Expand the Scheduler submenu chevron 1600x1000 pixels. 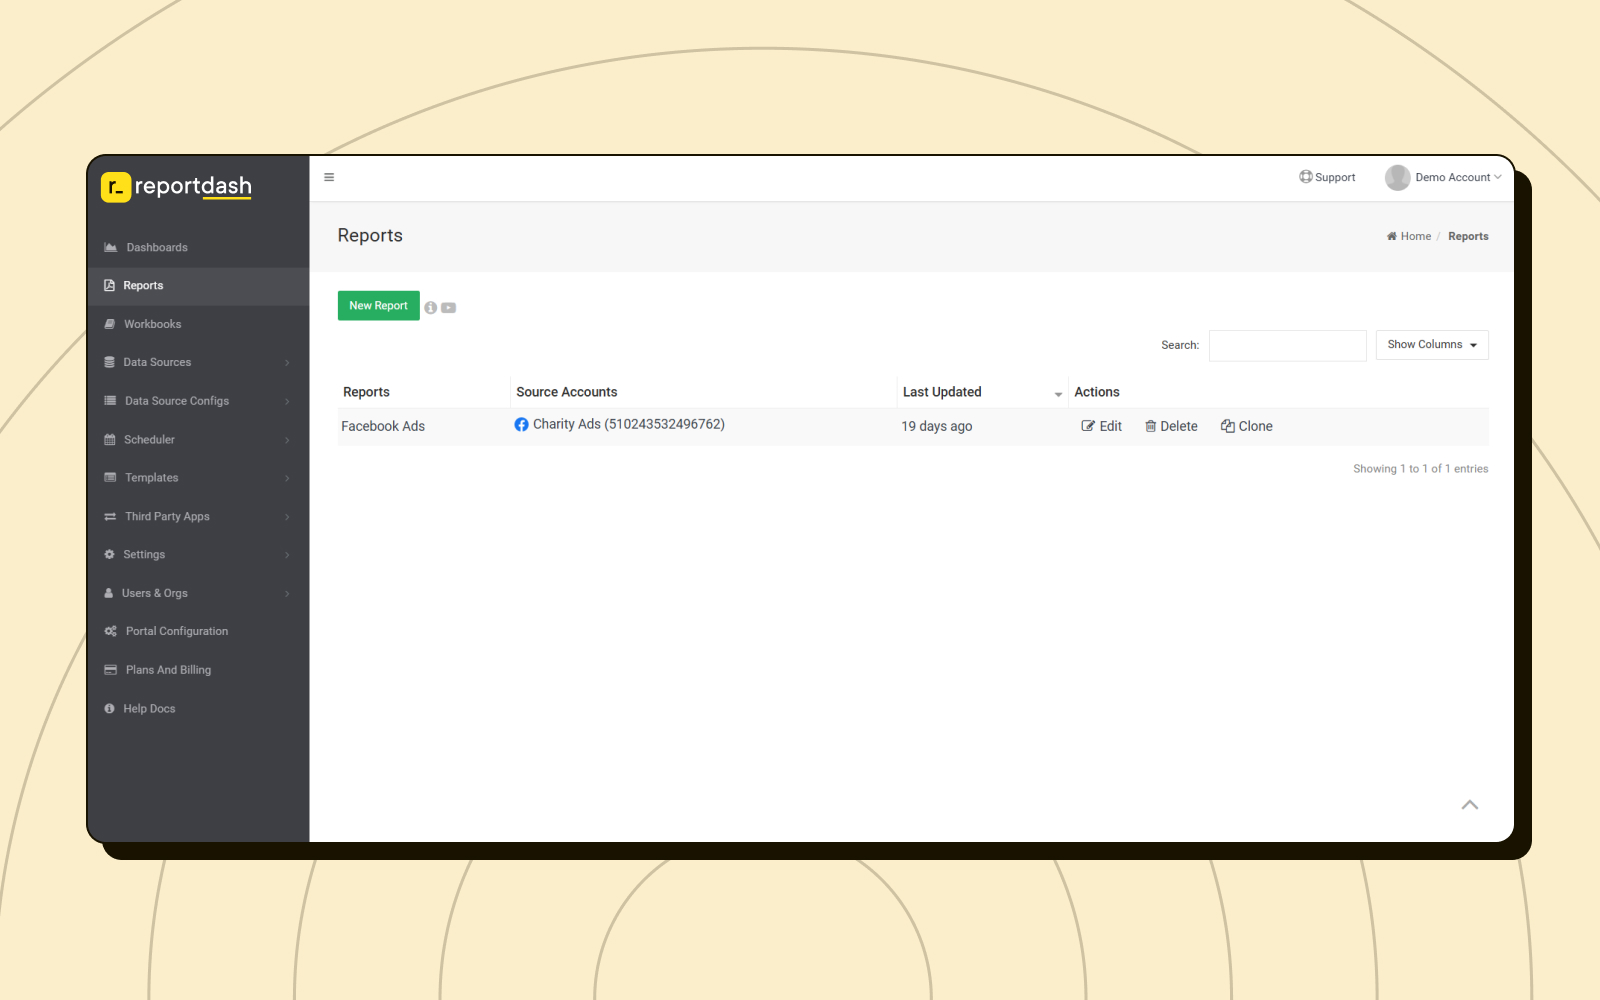(x=287, y=440)
